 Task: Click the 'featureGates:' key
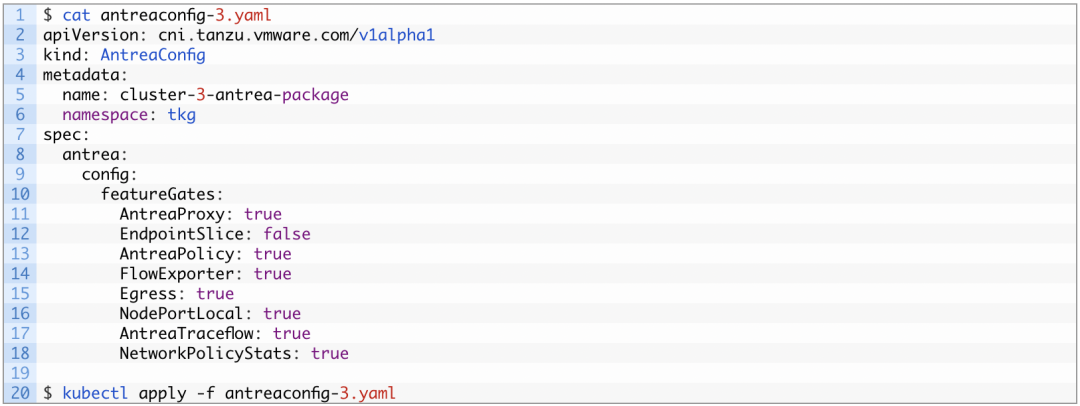click(162, 194)
